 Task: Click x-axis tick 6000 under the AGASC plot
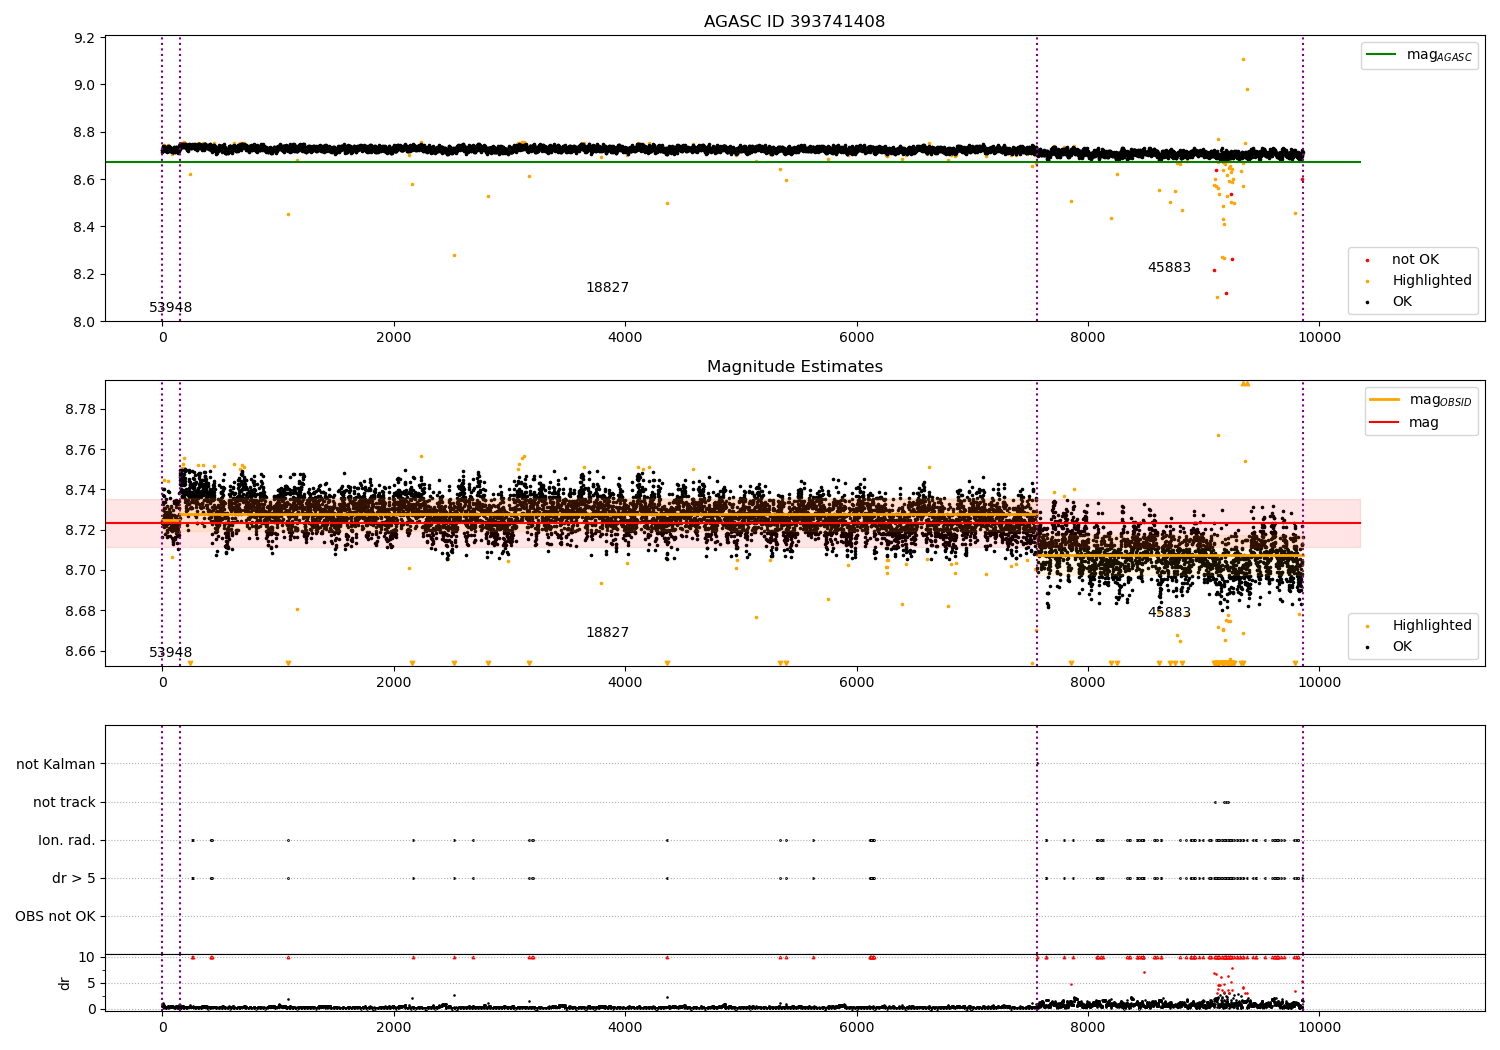pos(857,338)
